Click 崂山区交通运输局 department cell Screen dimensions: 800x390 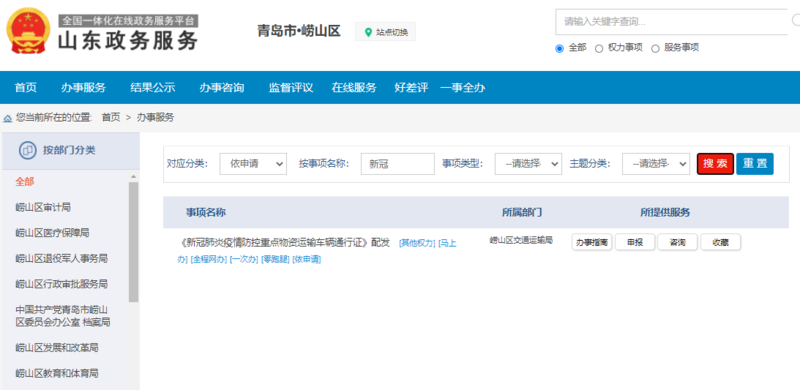(521, 240)
